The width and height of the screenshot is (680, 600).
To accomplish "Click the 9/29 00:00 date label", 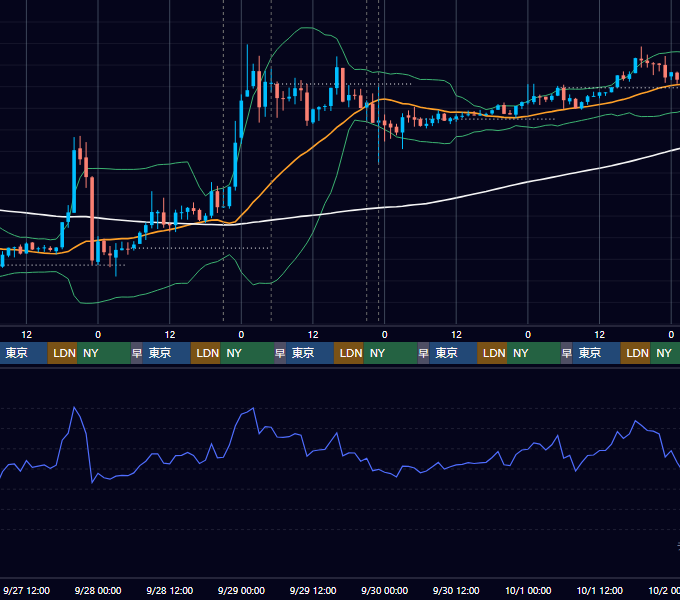I will pos(241,590).
